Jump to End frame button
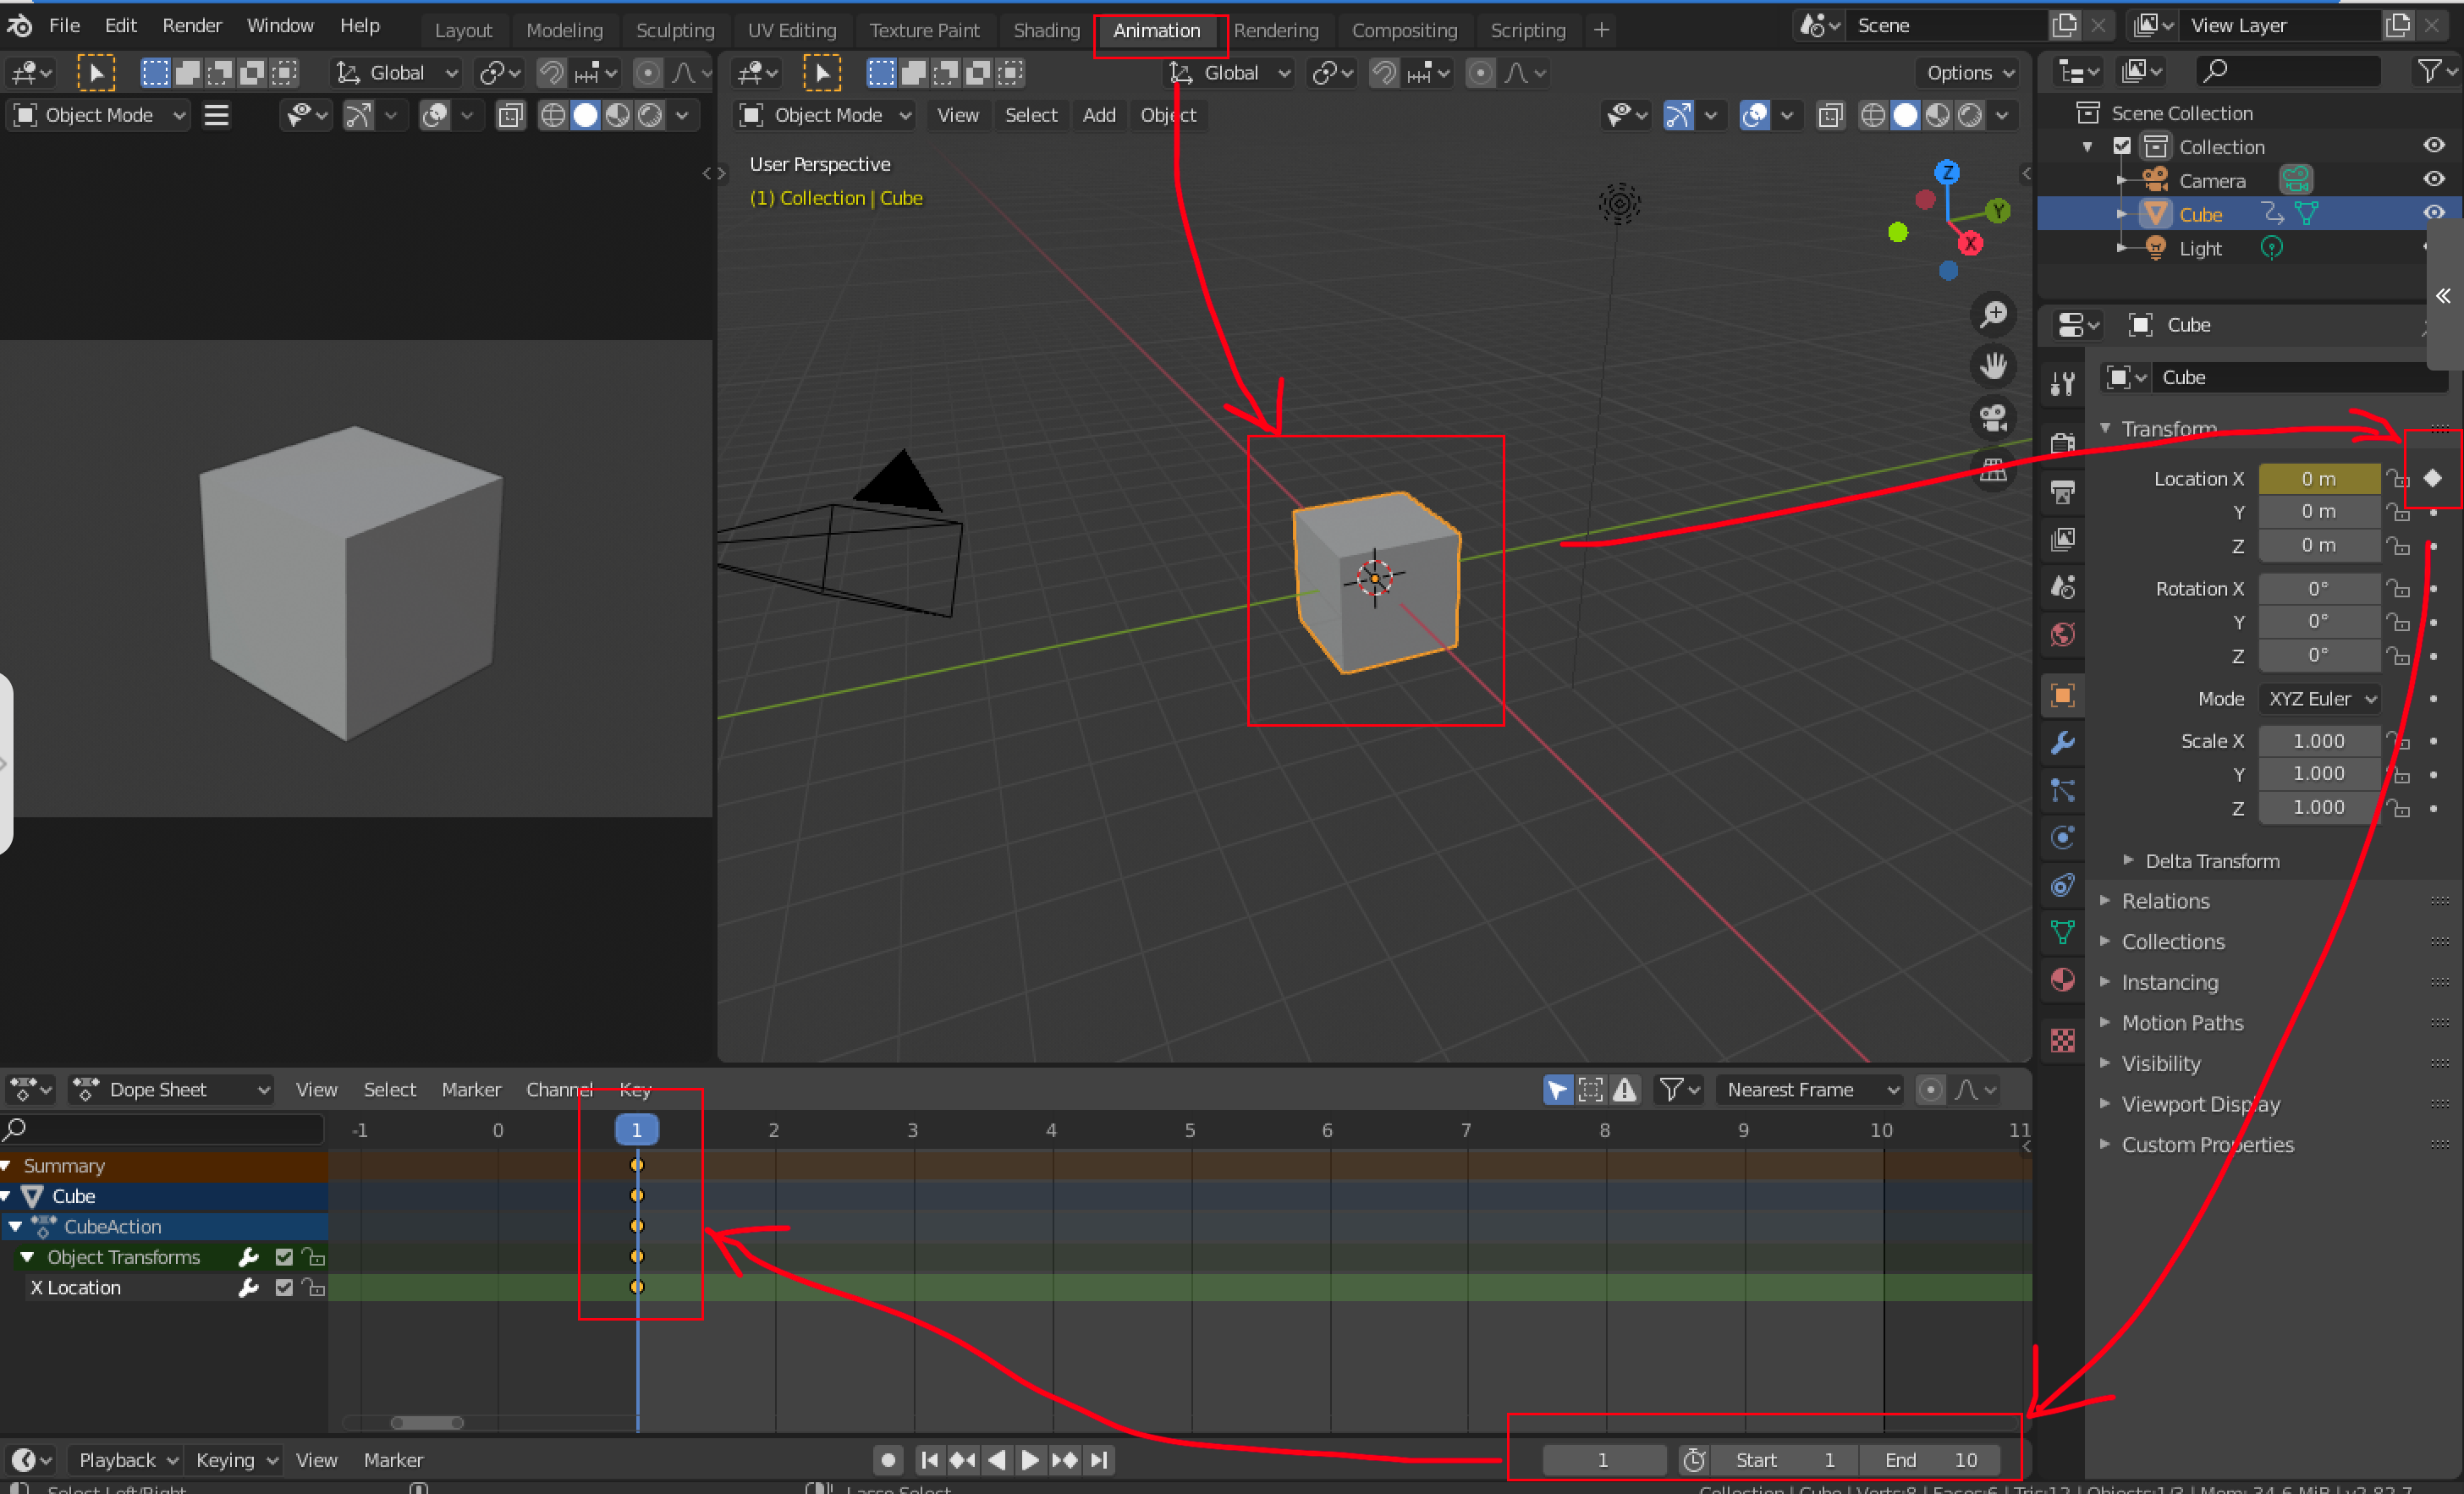2464x1494 pixels. (1098, 1460)
